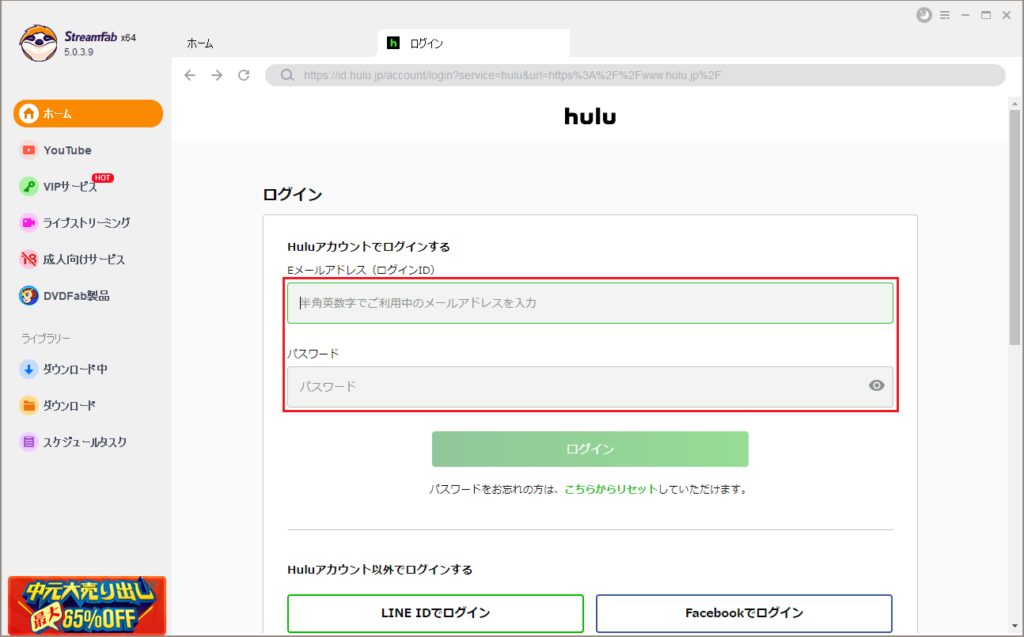Click the DVDFab products mascot icon
Viewport: 1024px width, 637px height.
tap(29, 296)
